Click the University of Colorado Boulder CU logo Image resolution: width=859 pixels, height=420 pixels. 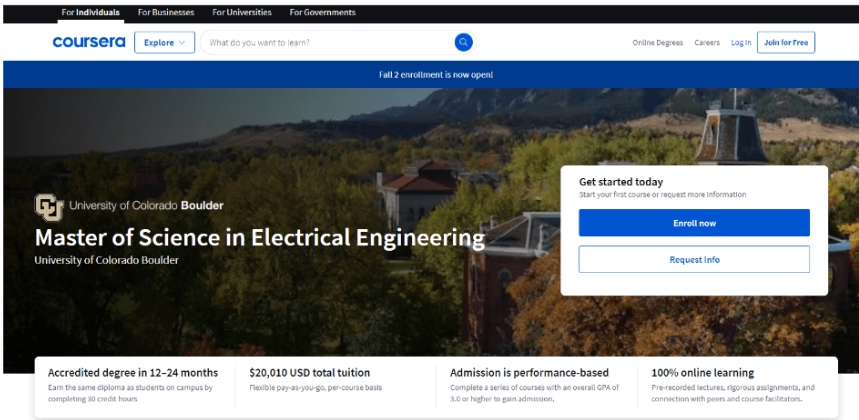[x=49, y=207]
